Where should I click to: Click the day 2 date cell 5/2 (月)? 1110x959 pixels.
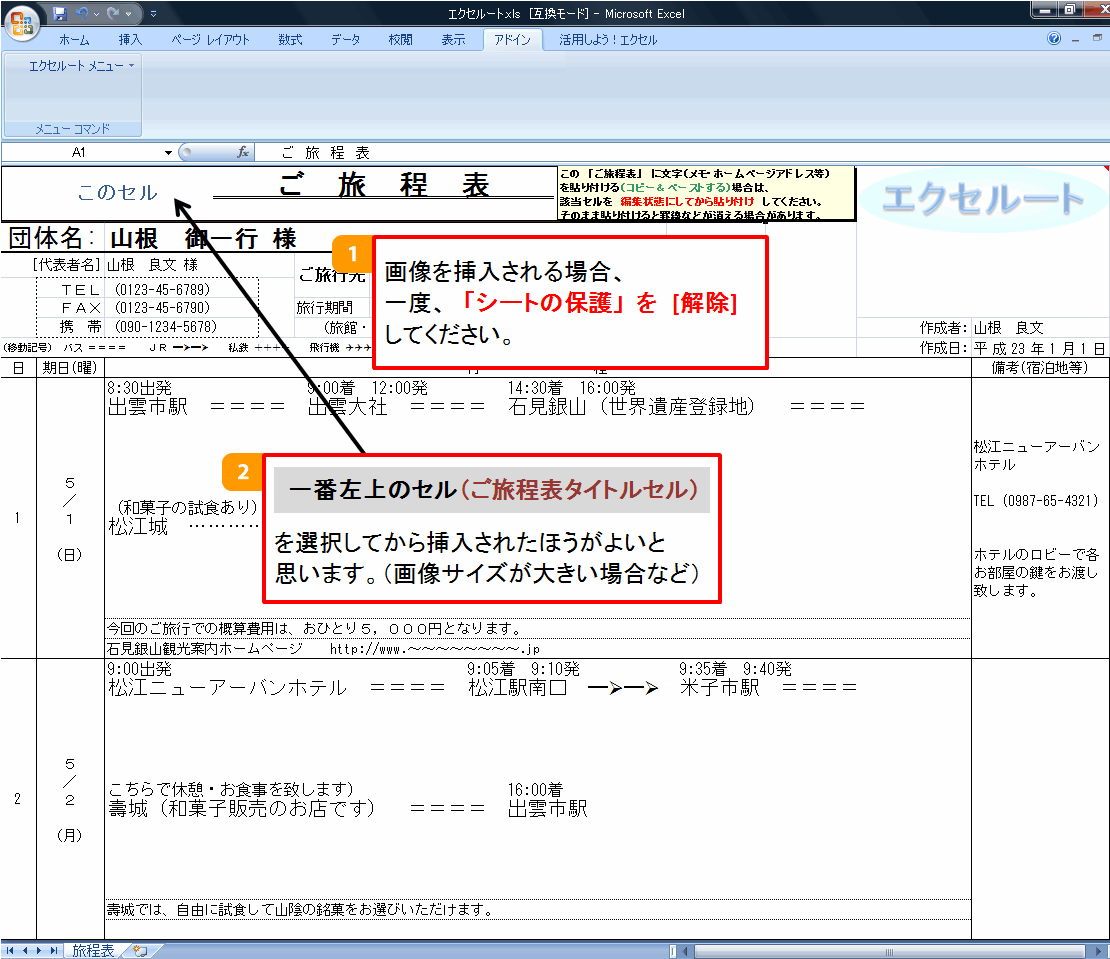(69, 798)
